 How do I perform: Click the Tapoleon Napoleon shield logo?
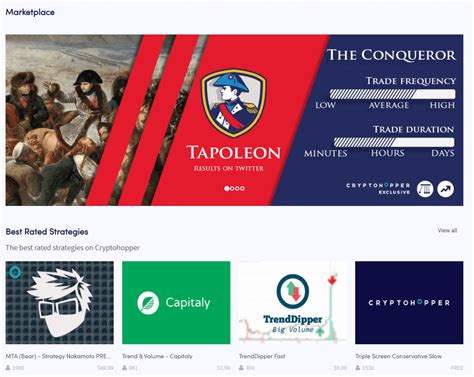tap(234, 103)
